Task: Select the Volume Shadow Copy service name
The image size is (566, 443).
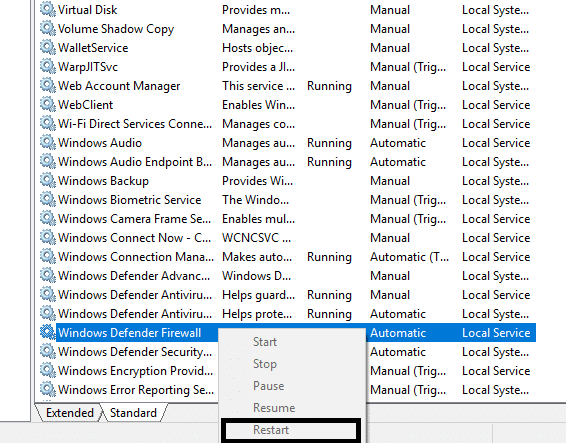Action: click(116, 29)
